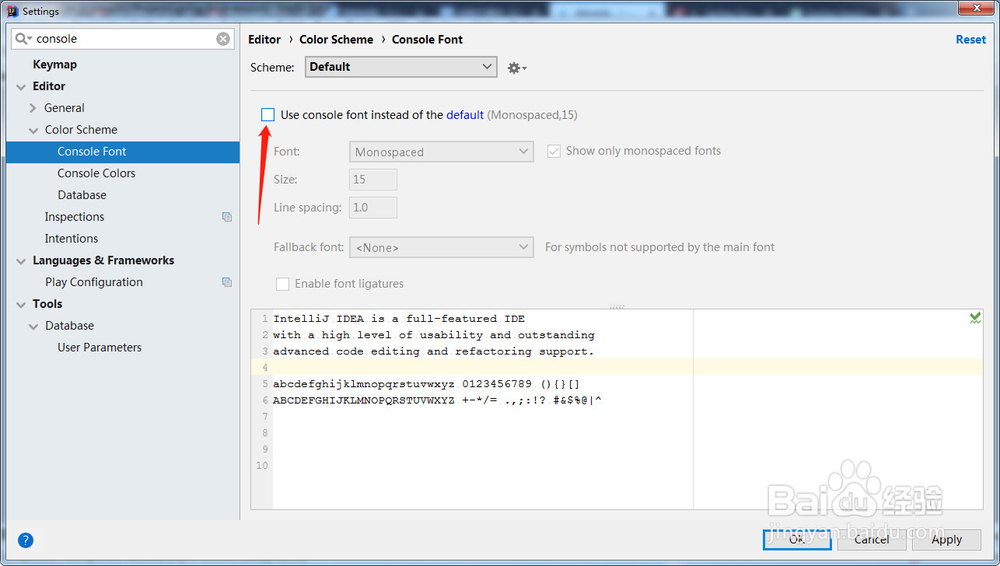Click the blue default font link

(465, 115)
